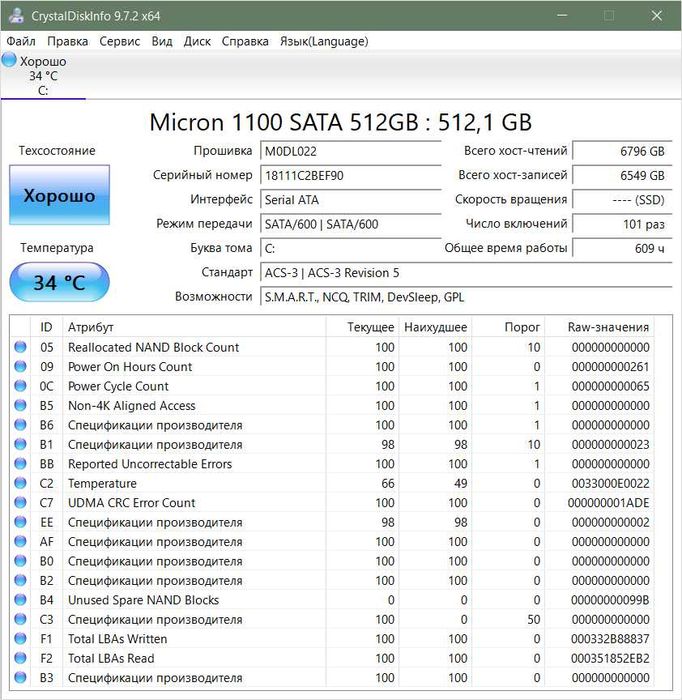
Task: Click the status orb for attribute F2
Action: click(21, 658)
